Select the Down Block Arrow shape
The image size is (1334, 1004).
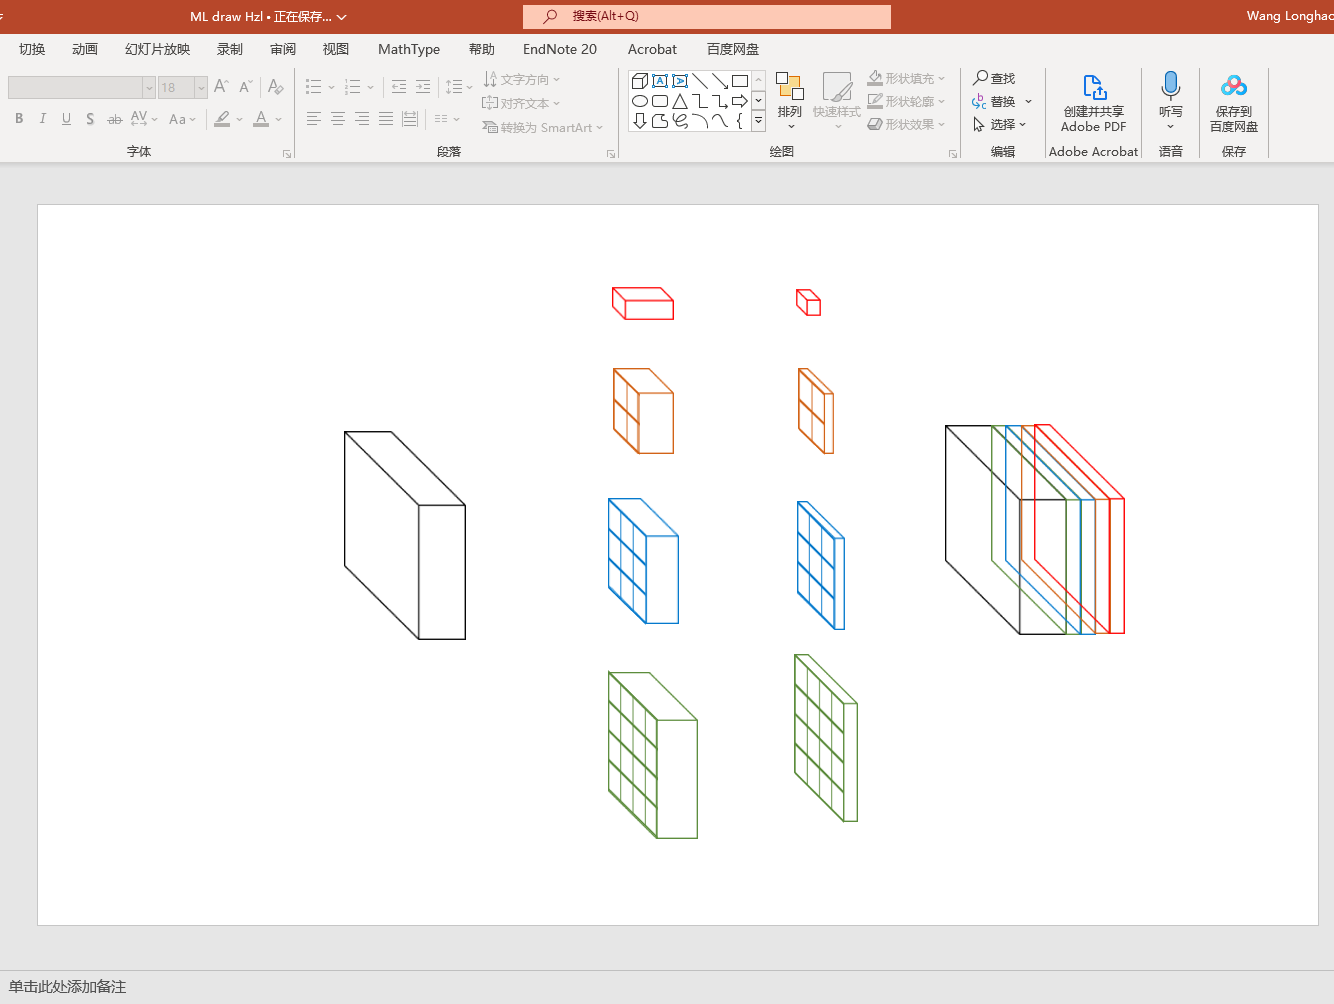point(640,121)
